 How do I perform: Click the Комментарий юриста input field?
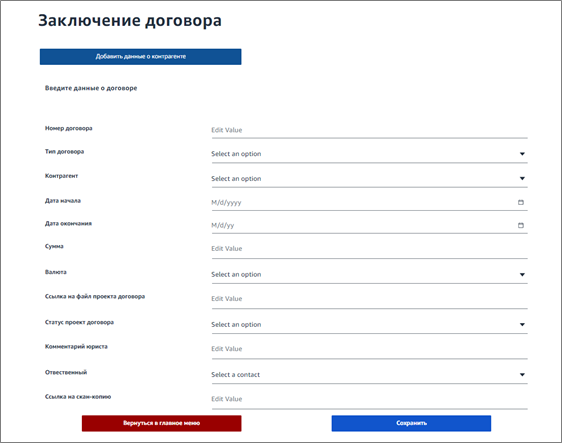pyautogui.click(x=370, y=349)
